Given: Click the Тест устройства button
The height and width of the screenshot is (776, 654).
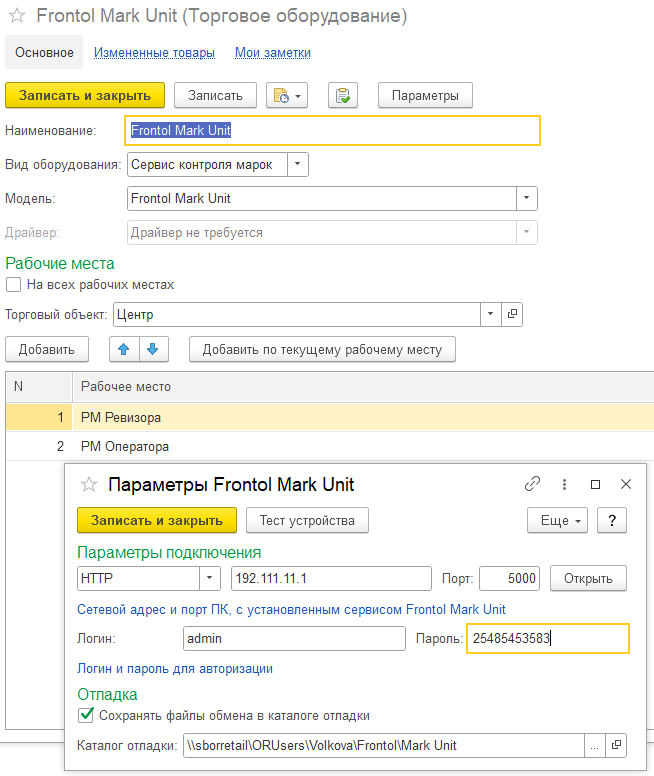Looking at the screenshot, I should point(307,520).
